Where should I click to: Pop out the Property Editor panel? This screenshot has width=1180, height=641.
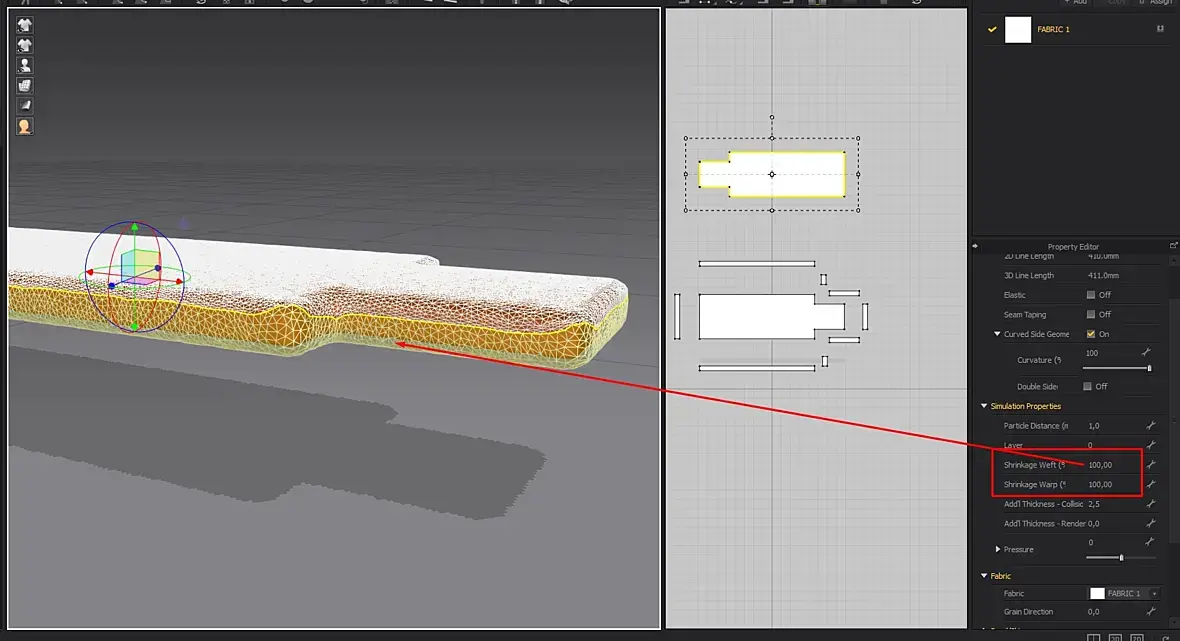tap(1173, 246)
